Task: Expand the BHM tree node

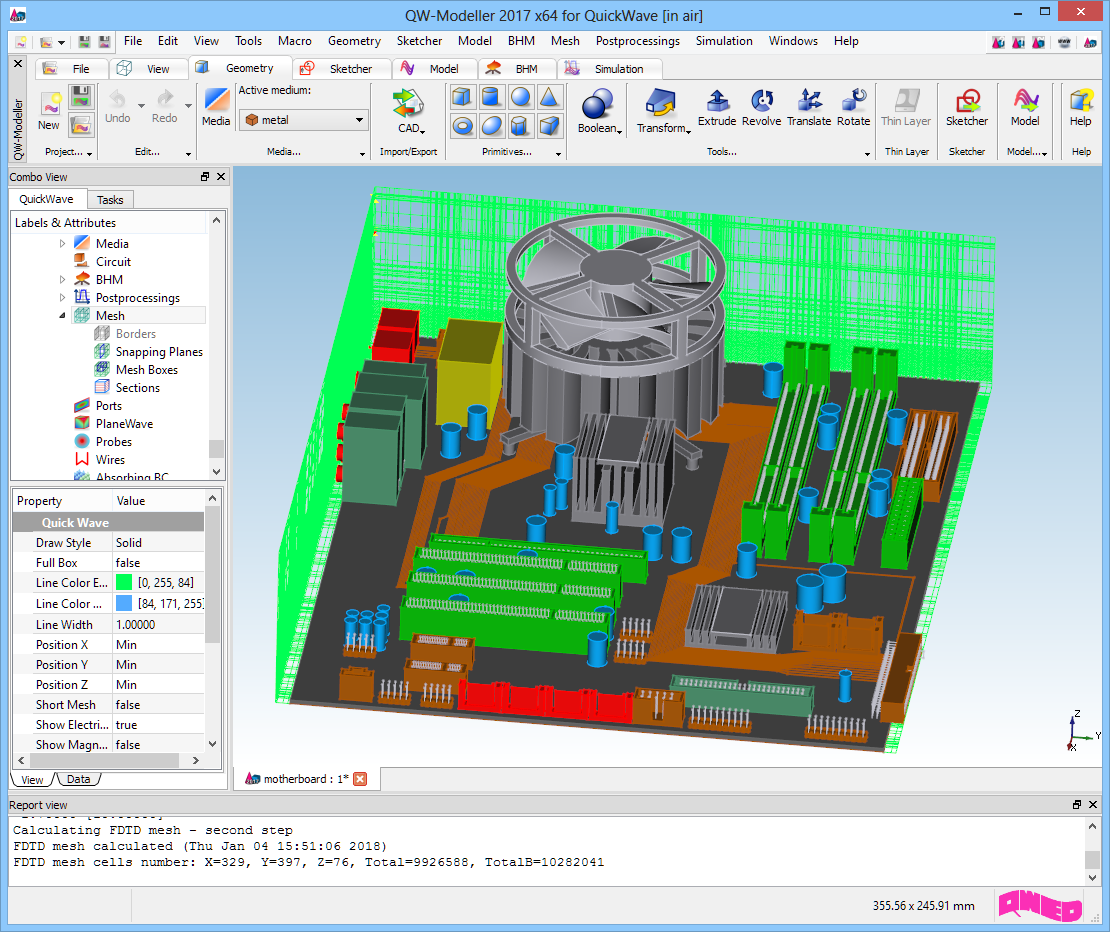Action: click(62, 280)
